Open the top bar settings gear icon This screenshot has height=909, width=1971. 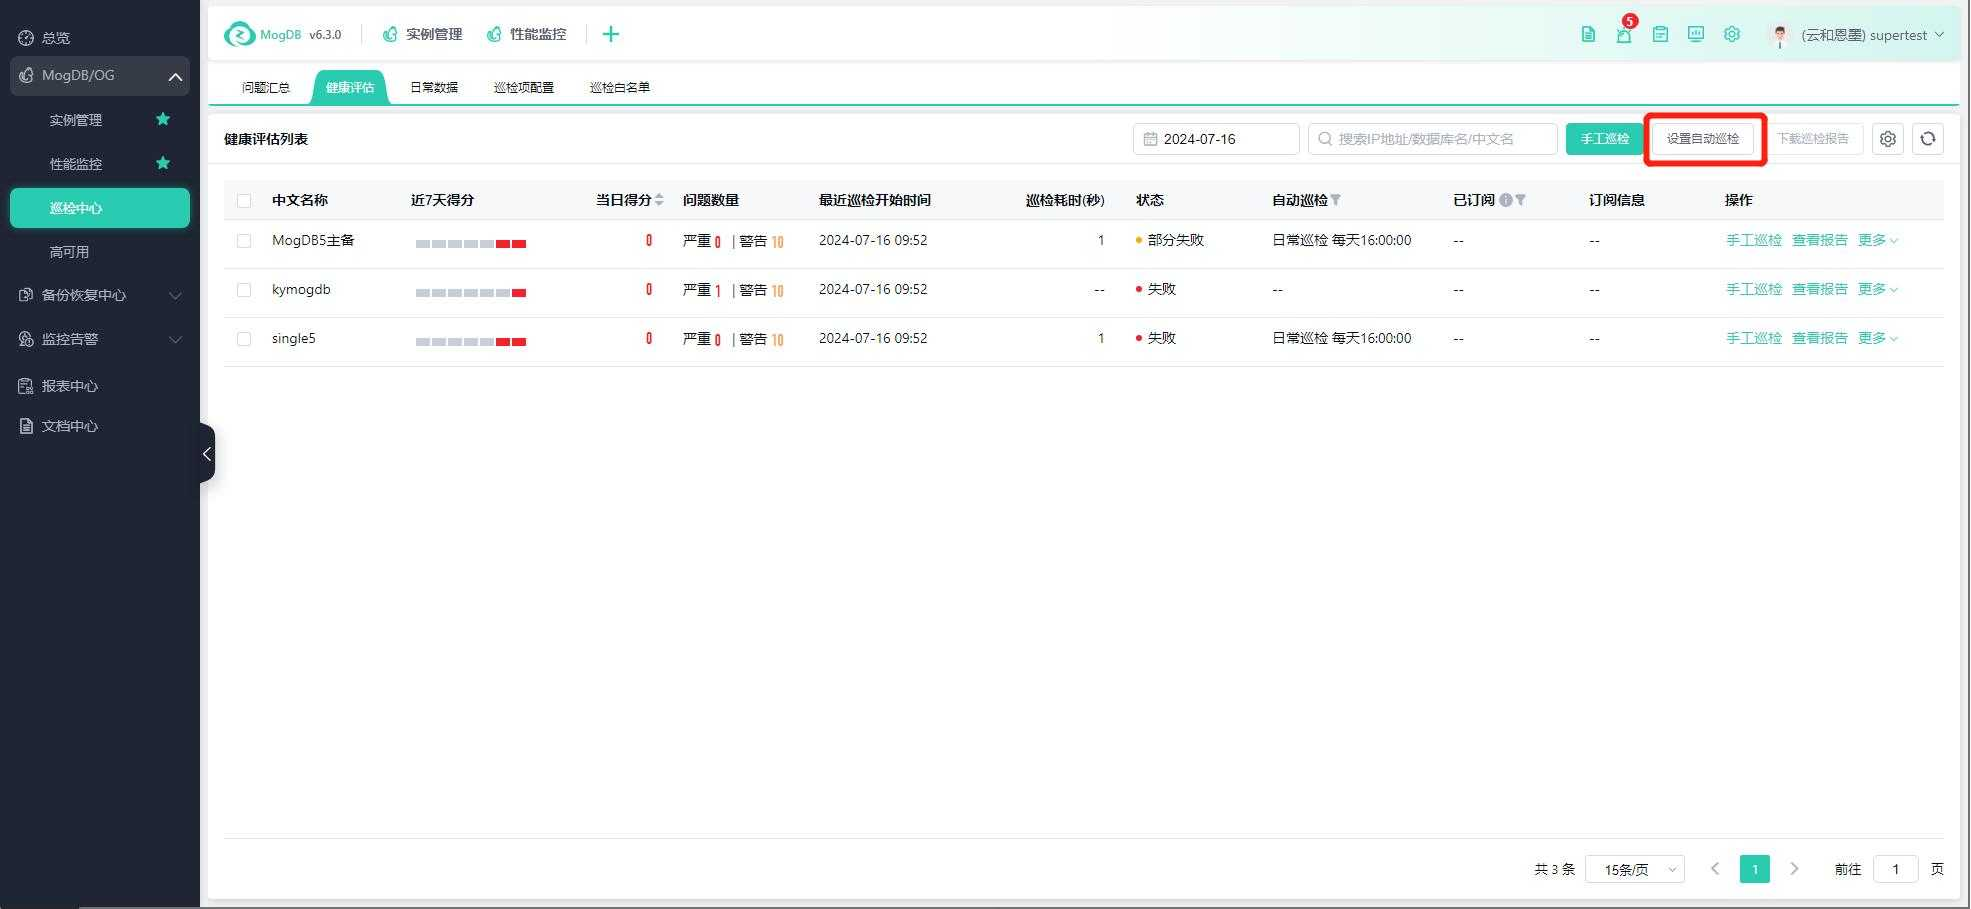point(1732,34)
